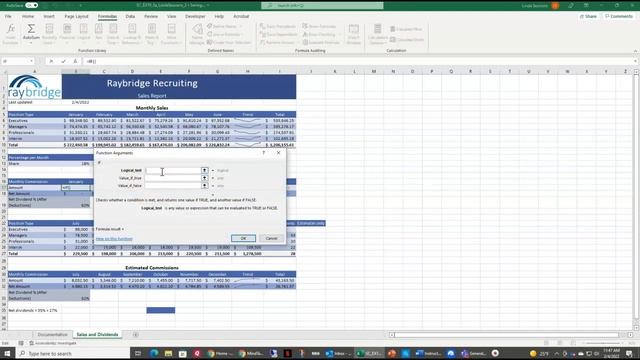The height and width of the screenshot is (360, 640).
Task: Switch to Insert ribbon tab
Action: point(49,16)
